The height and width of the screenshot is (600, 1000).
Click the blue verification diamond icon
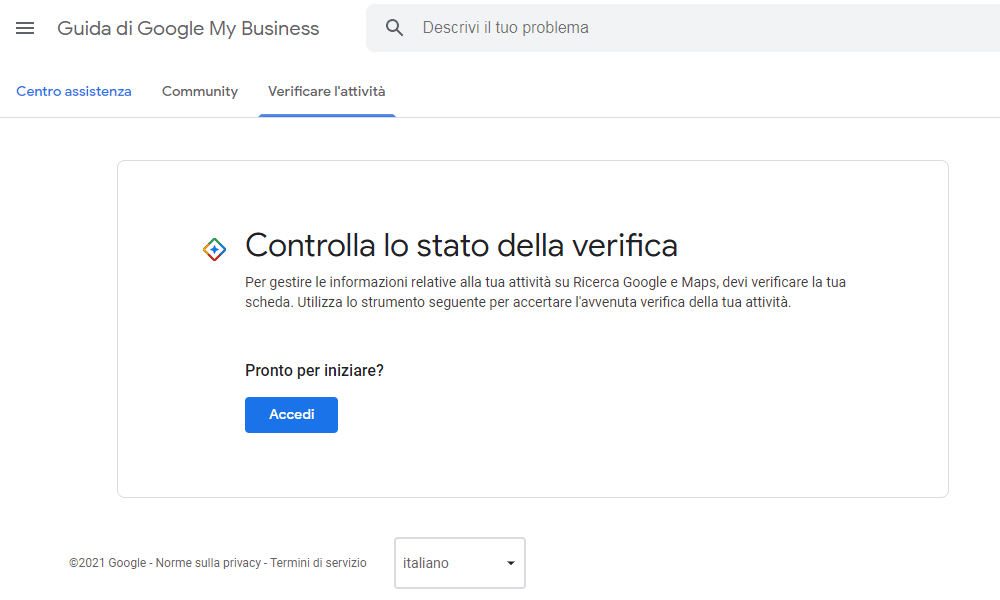215,247
